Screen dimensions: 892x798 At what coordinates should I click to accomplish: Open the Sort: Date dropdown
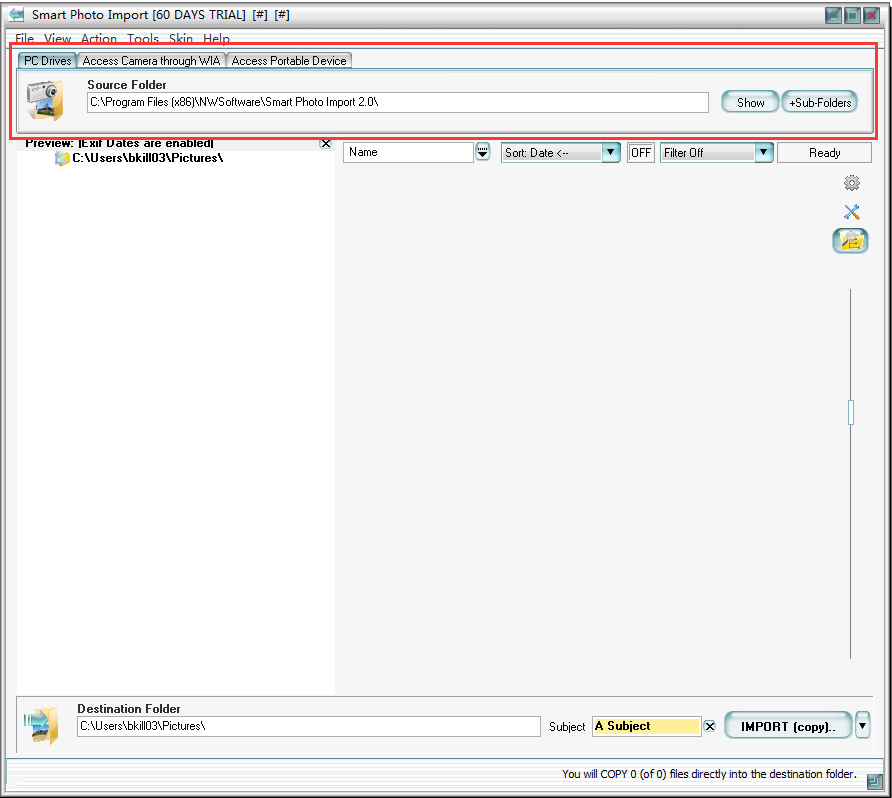[611, 152]
